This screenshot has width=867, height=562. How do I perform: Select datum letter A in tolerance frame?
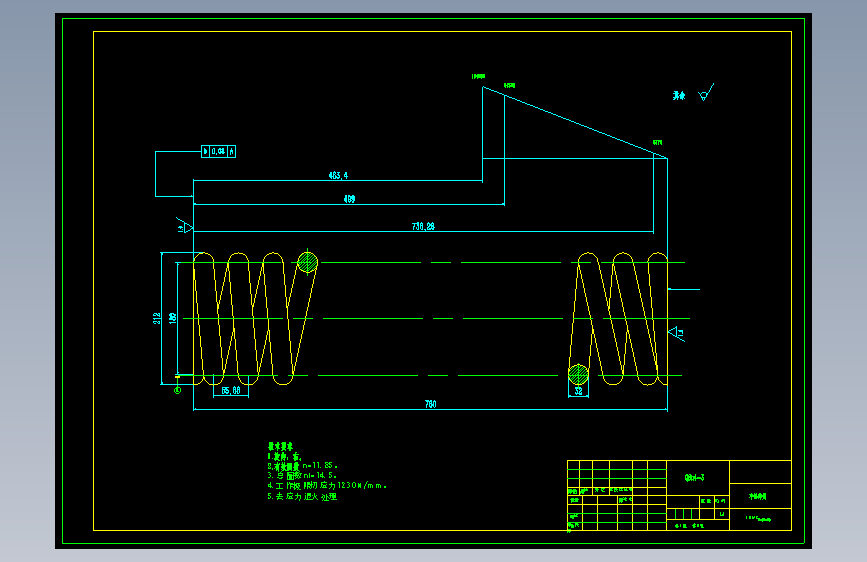(x=232, y=151)
